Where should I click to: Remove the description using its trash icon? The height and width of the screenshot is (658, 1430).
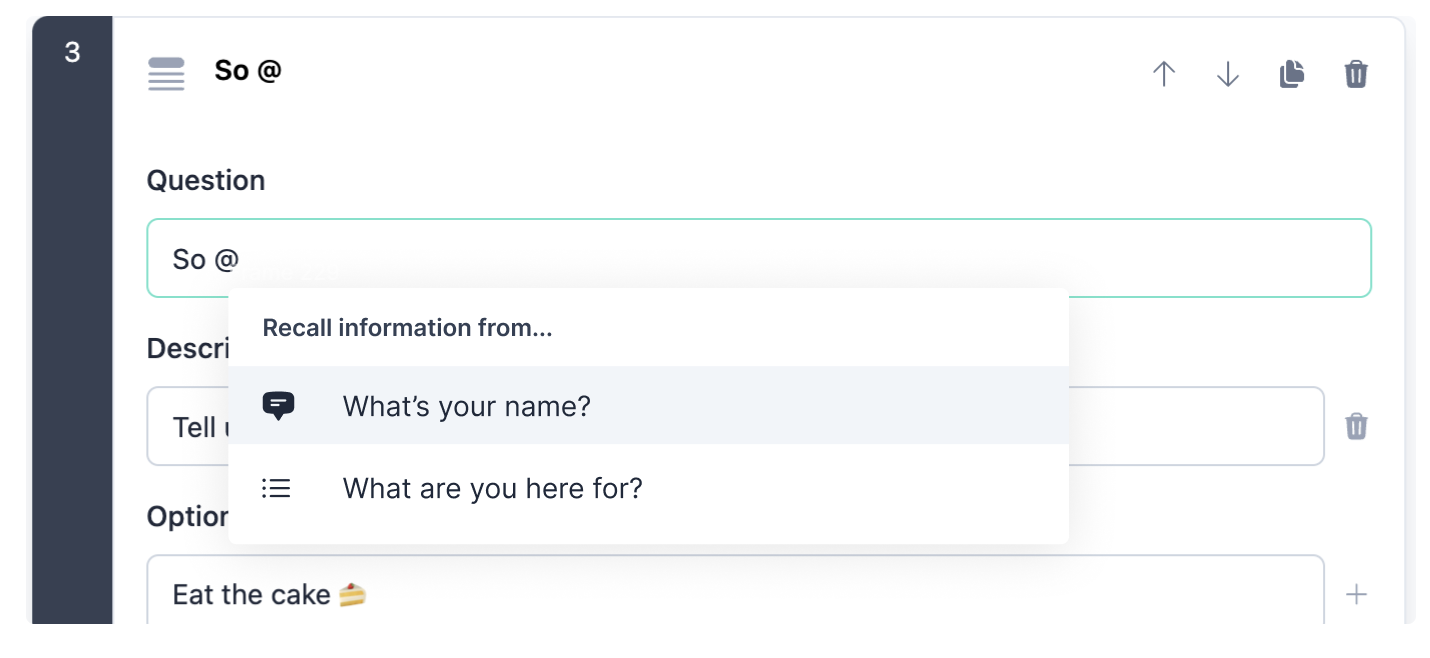click(x=1356, y=426)
